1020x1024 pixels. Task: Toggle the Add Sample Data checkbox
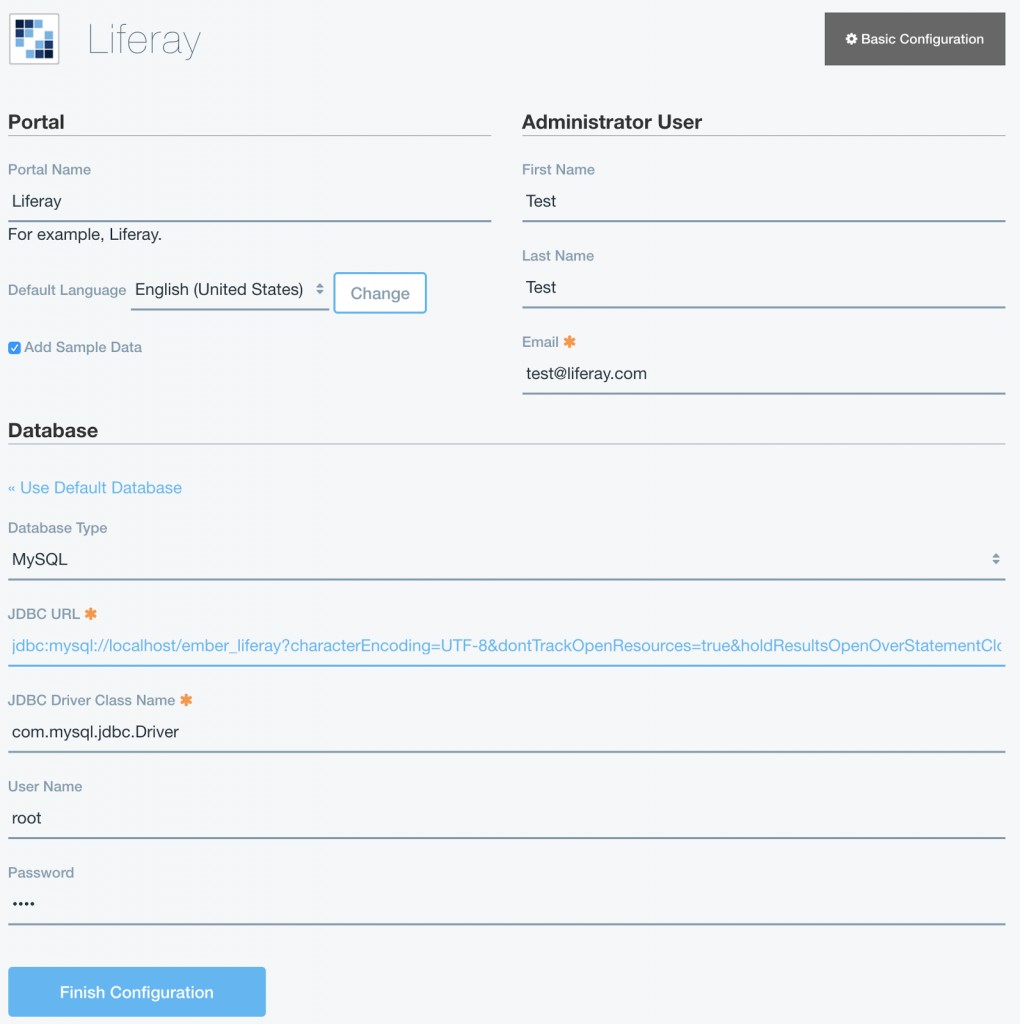click(x=14, y=348)
